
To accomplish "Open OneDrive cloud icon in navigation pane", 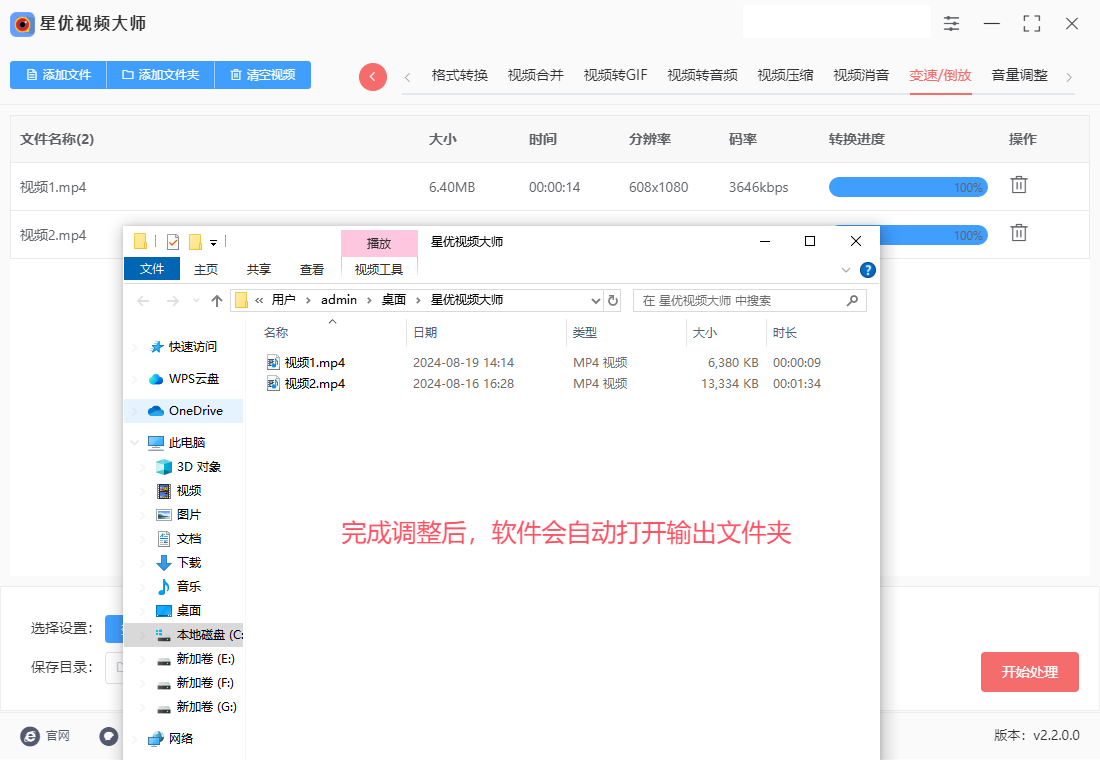I will click(x=156, y=411).
